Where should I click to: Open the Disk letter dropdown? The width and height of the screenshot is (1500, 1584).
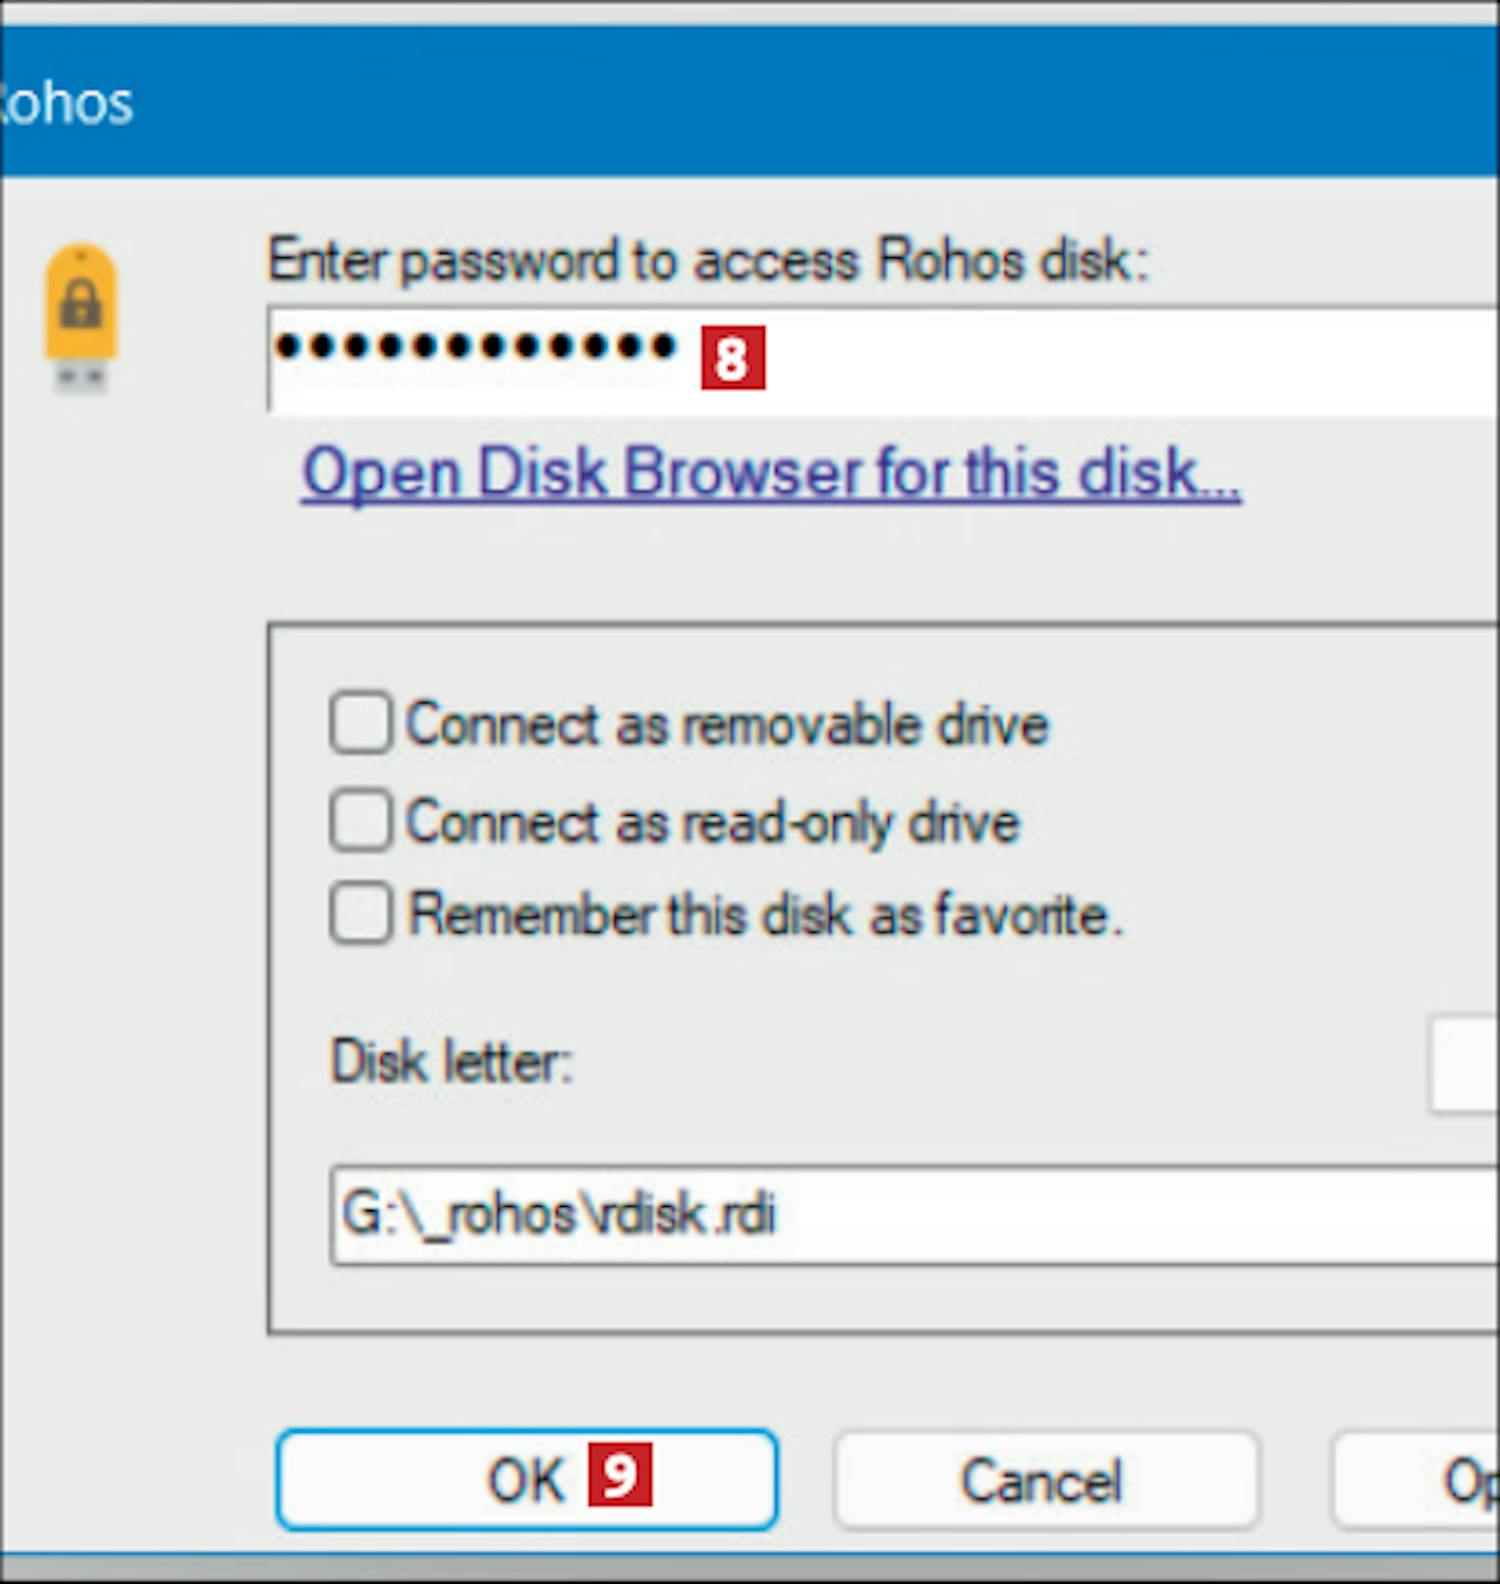click(x=1464, y=1064)
